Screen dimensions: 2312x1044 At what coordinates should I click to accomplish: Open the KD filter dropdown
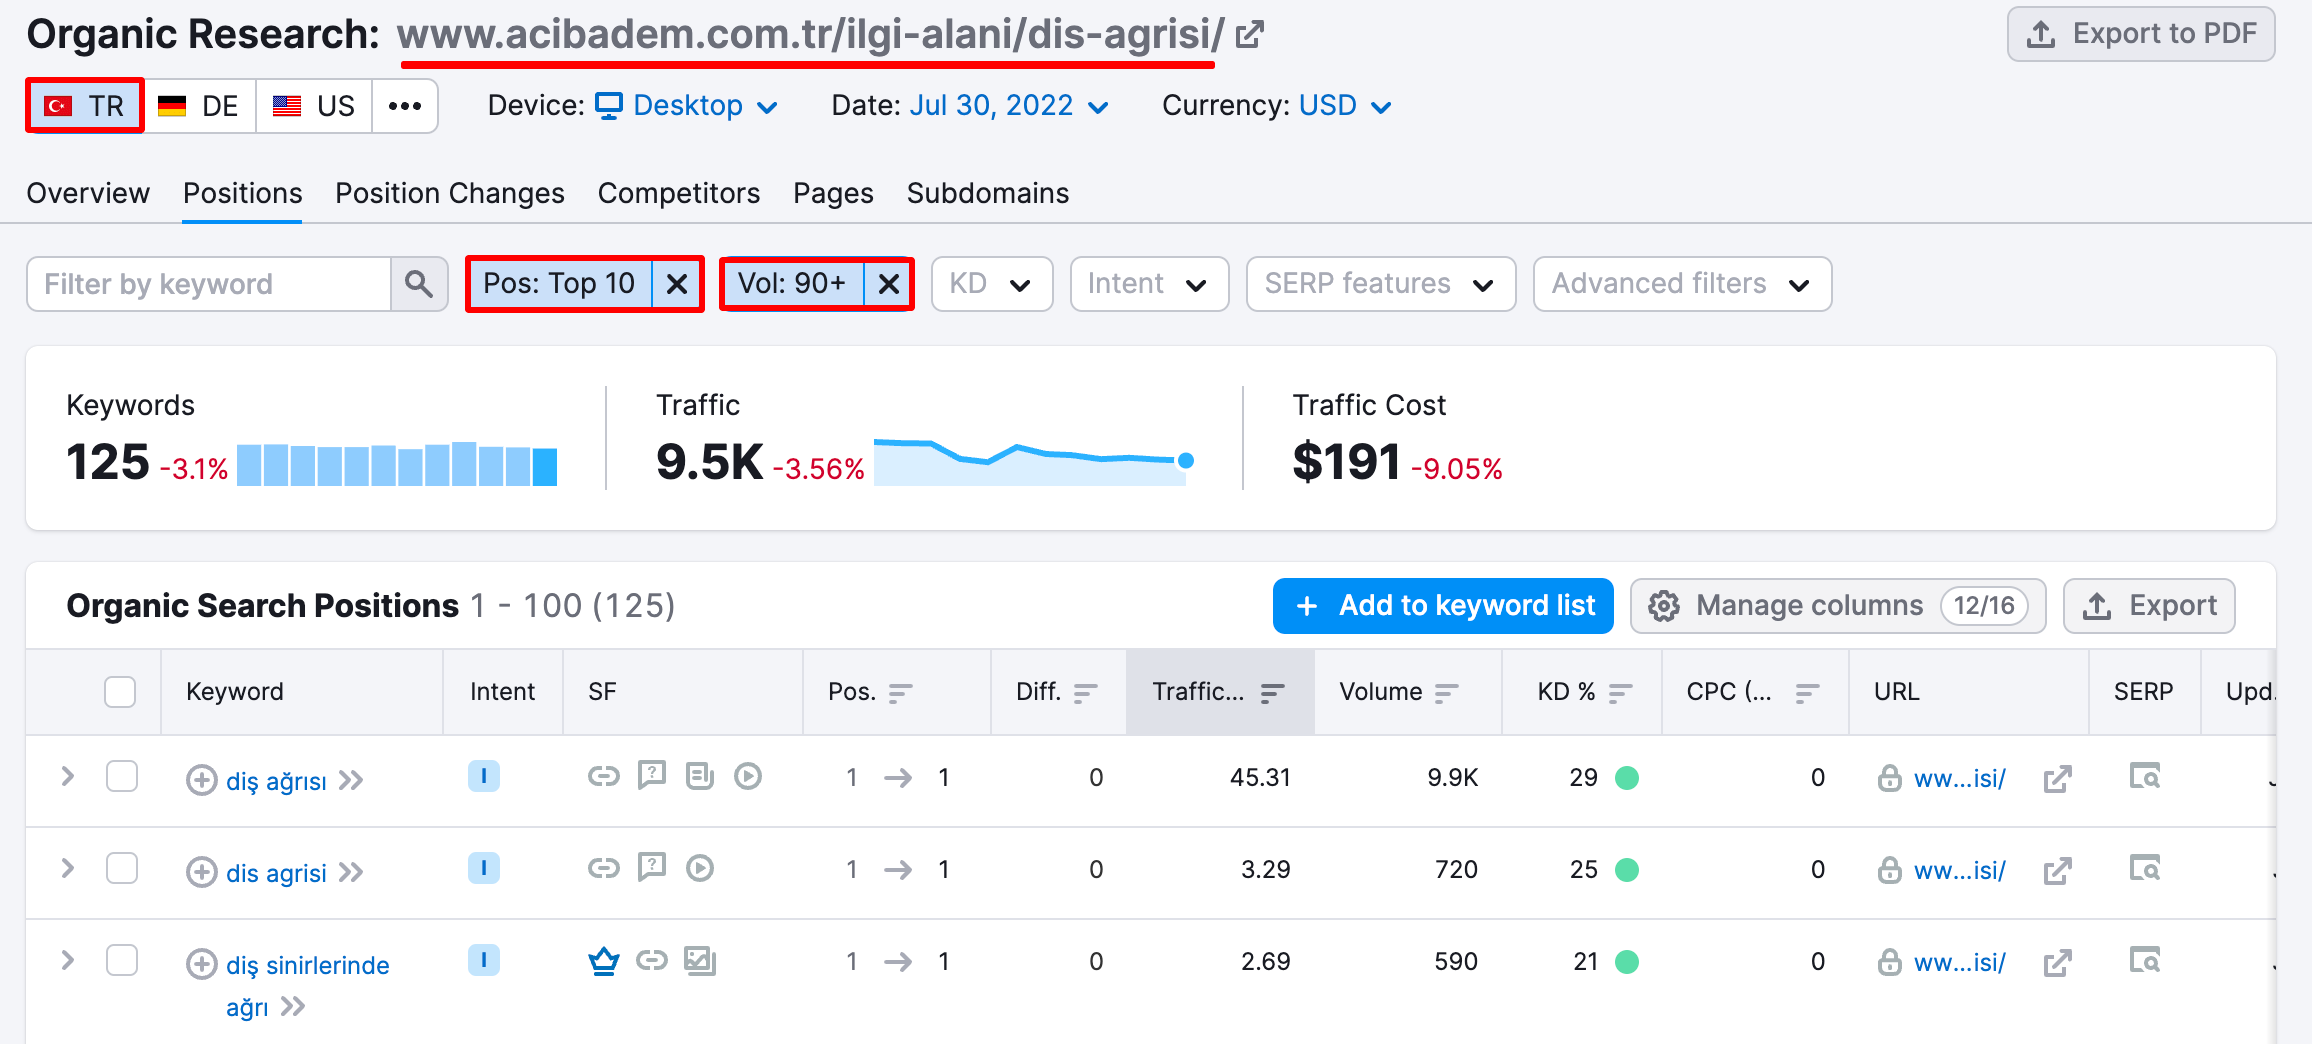(x=992, y=284)
